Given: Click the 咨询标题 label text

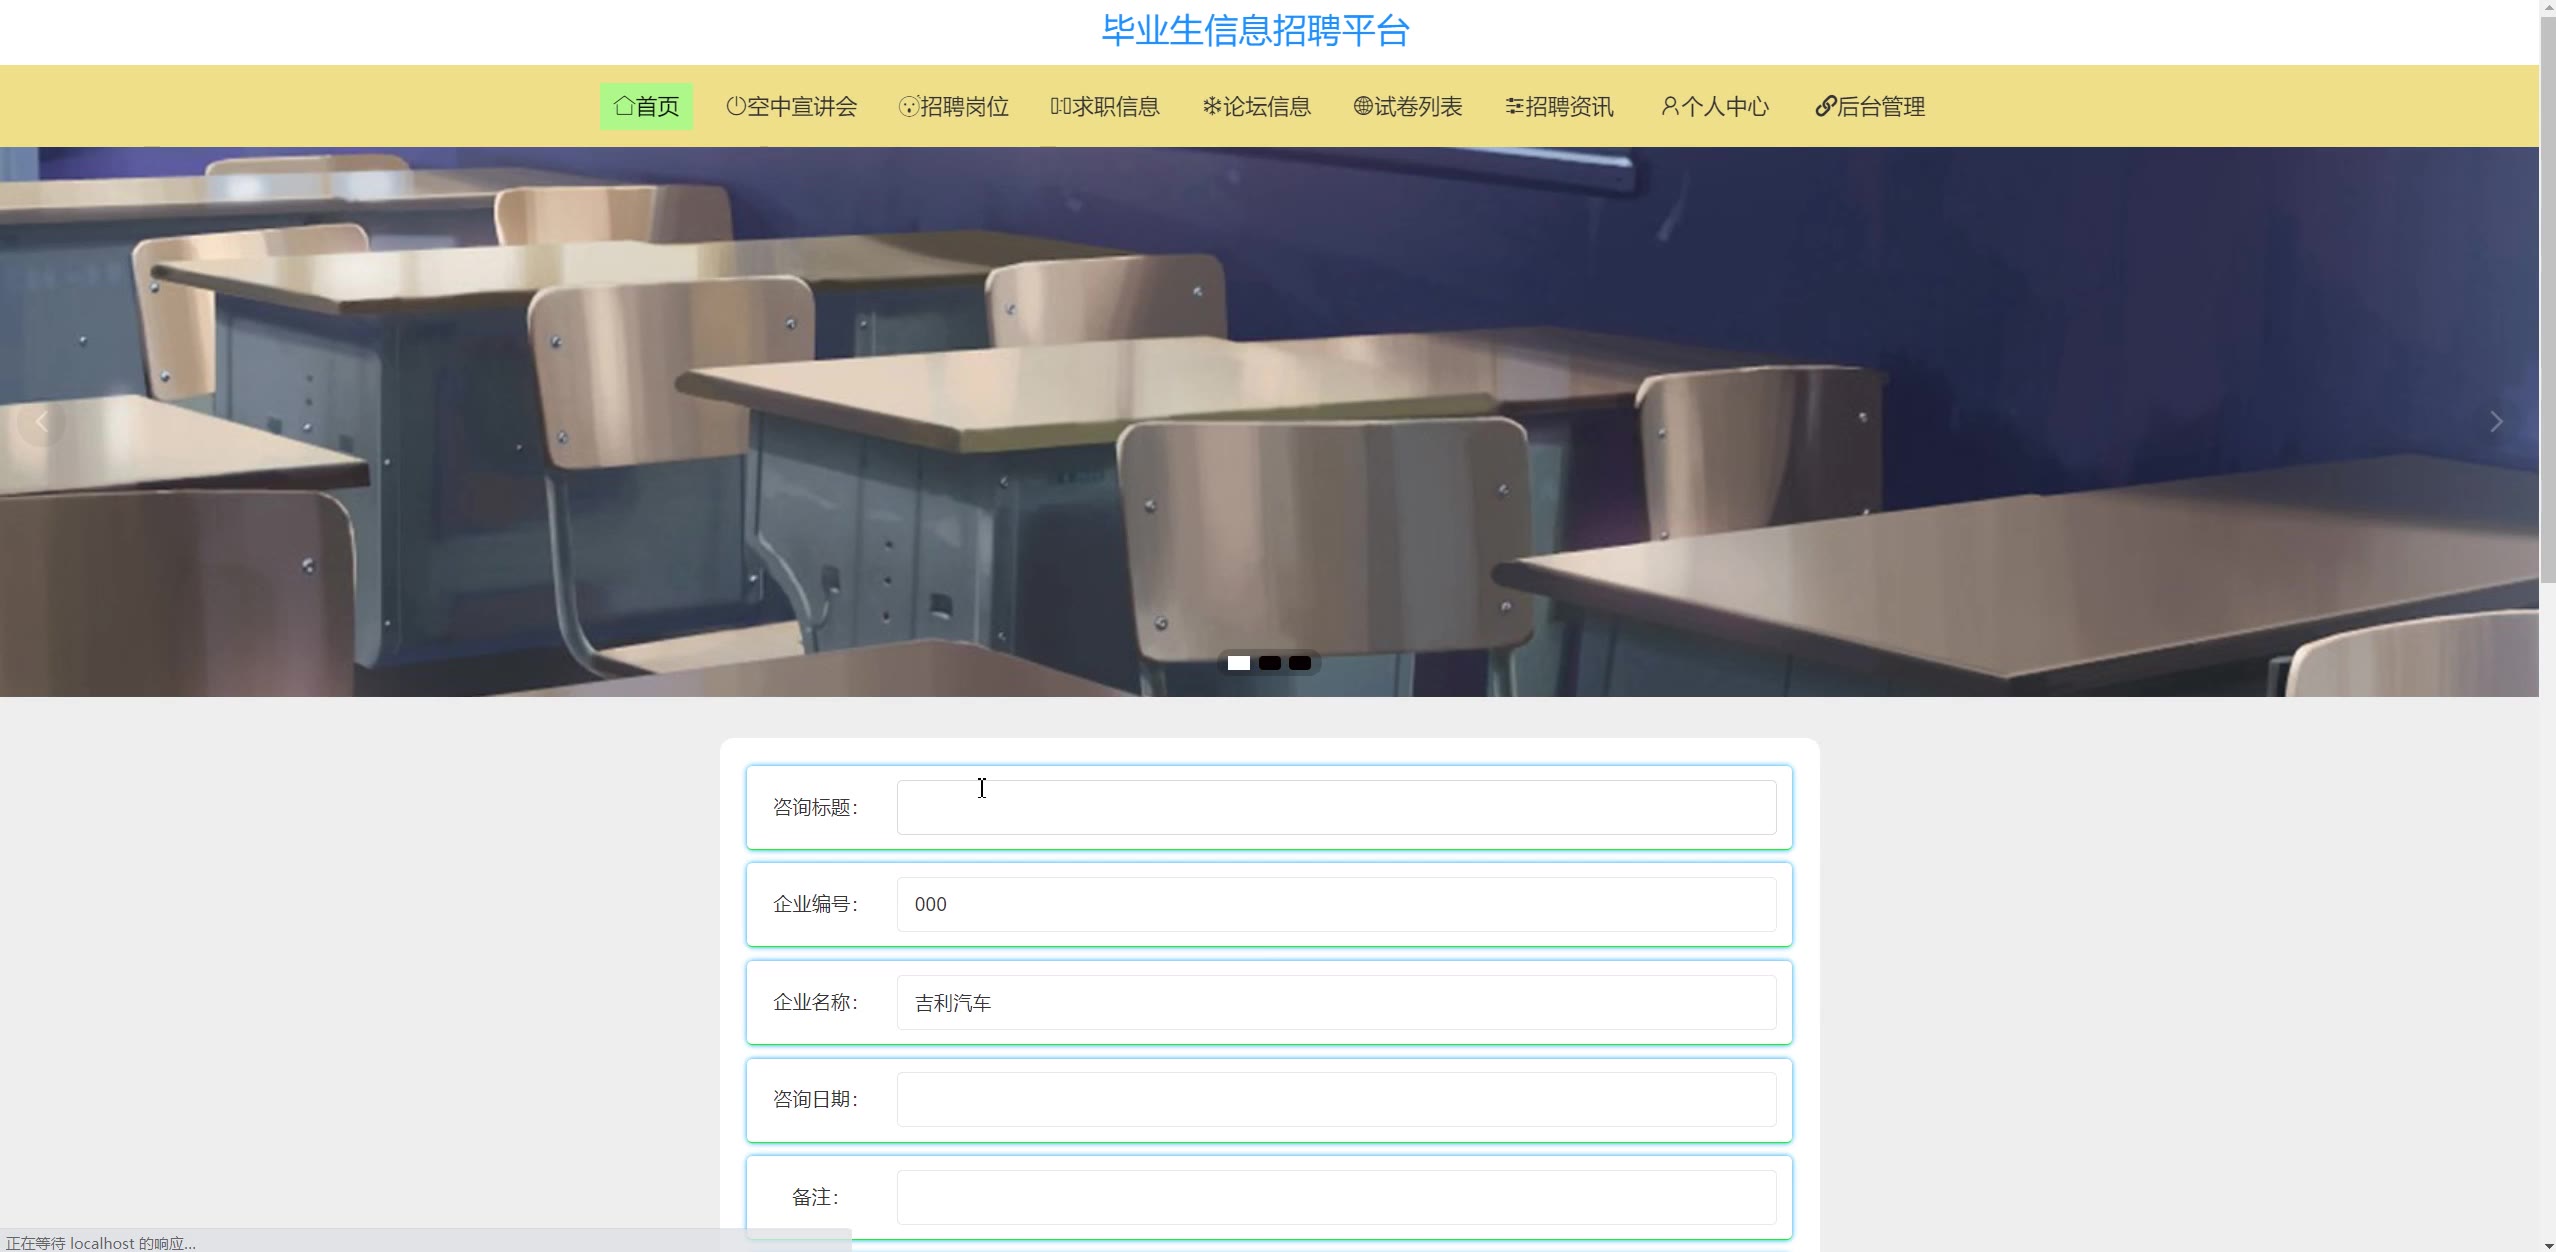Looking at the screenshot, I should coord(815,807).
